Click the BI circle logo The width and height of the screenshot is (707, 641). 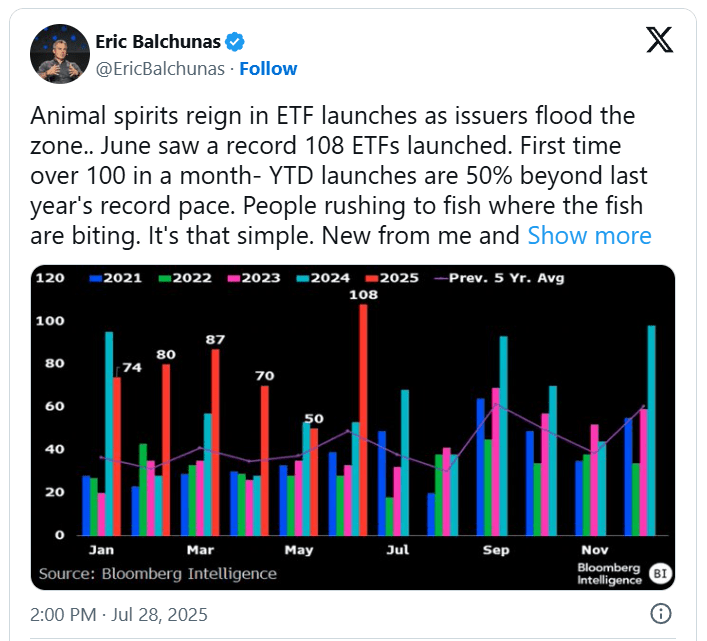pos(659,573)
